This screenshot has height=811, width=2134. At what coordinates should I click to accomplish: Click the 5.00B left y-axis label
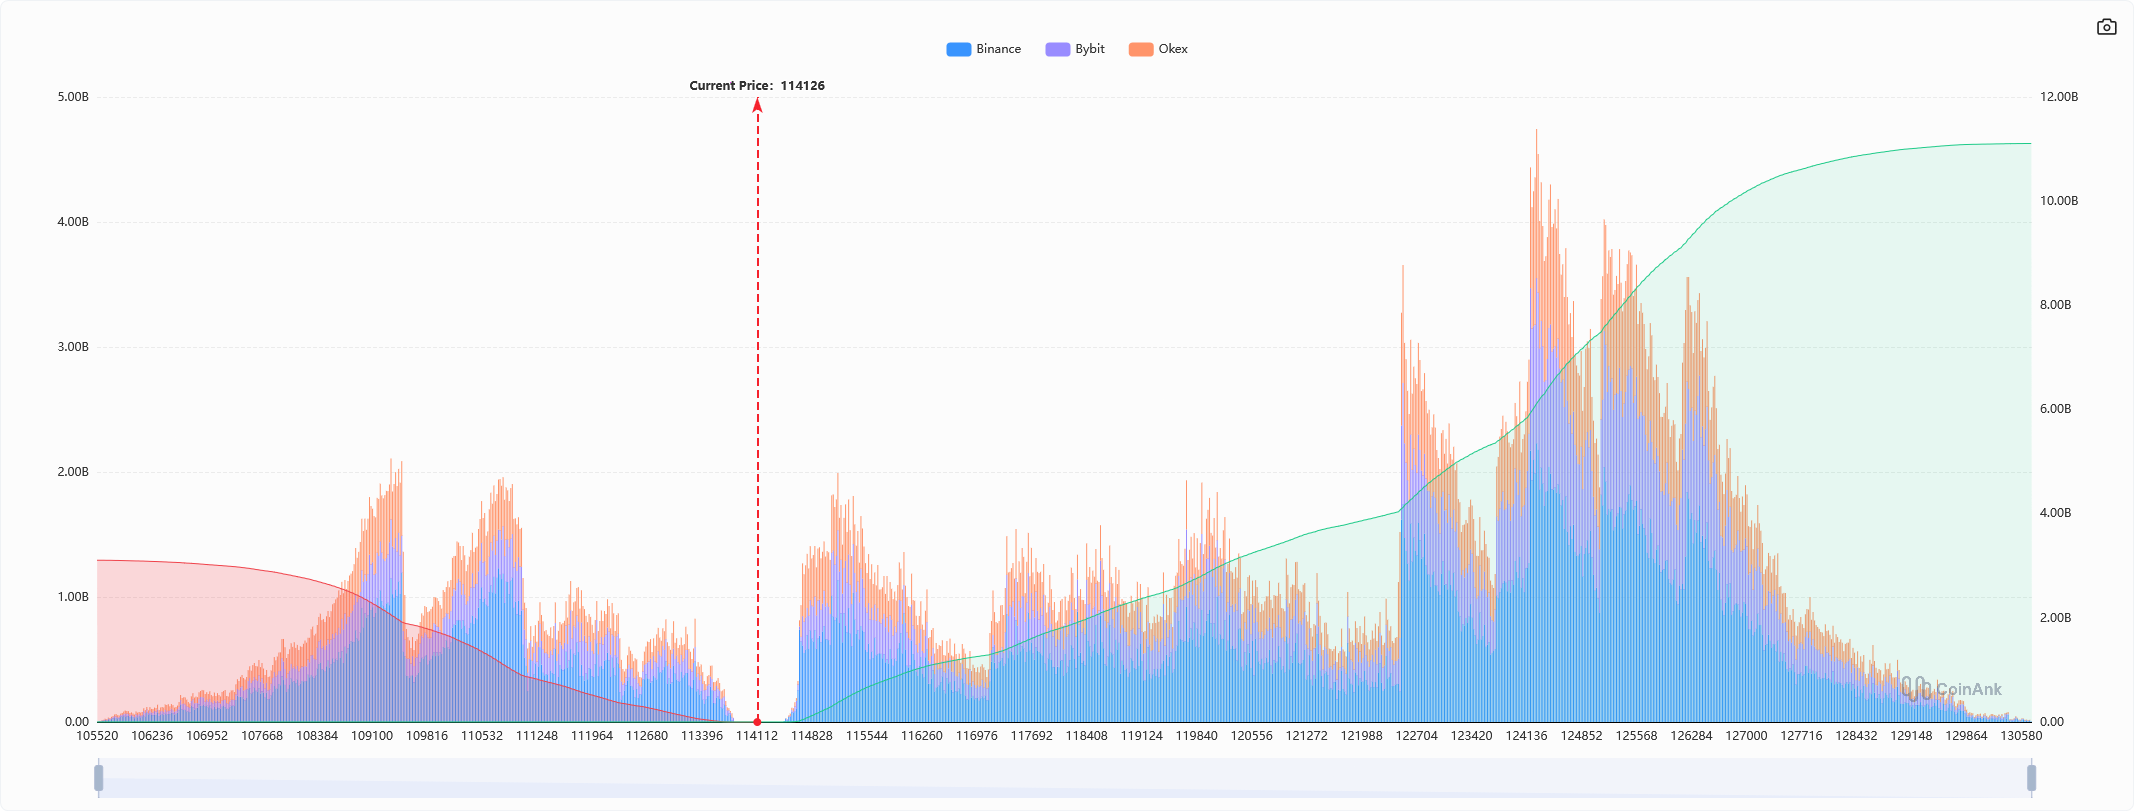click(x=73, y=97)
